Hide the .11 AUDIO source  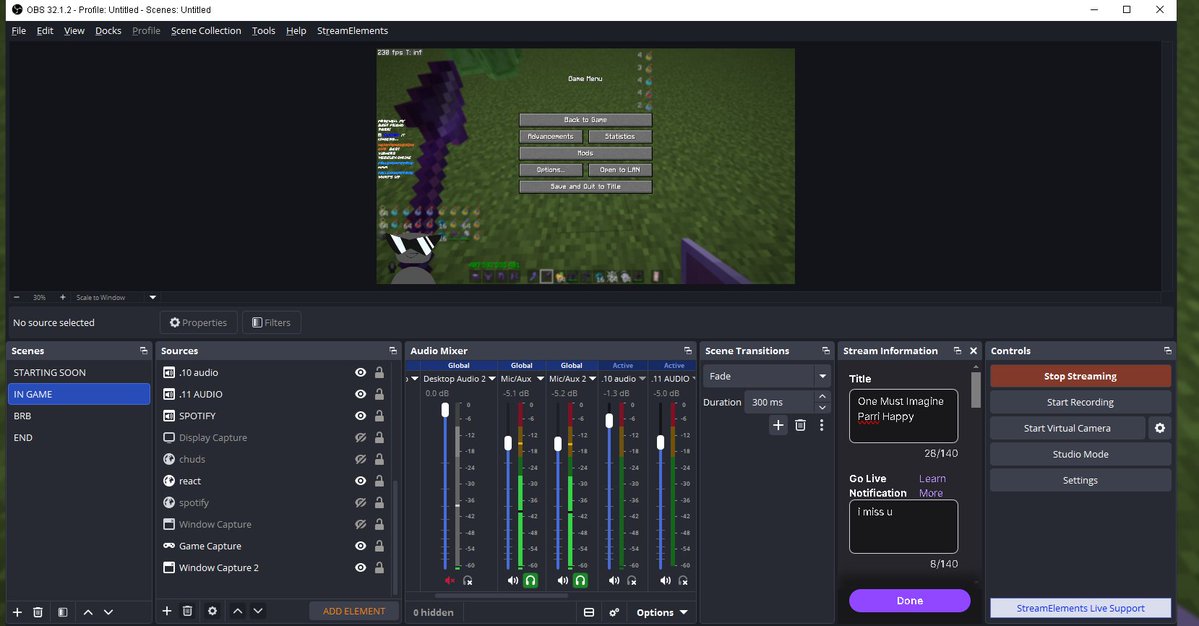click(360, 394)
